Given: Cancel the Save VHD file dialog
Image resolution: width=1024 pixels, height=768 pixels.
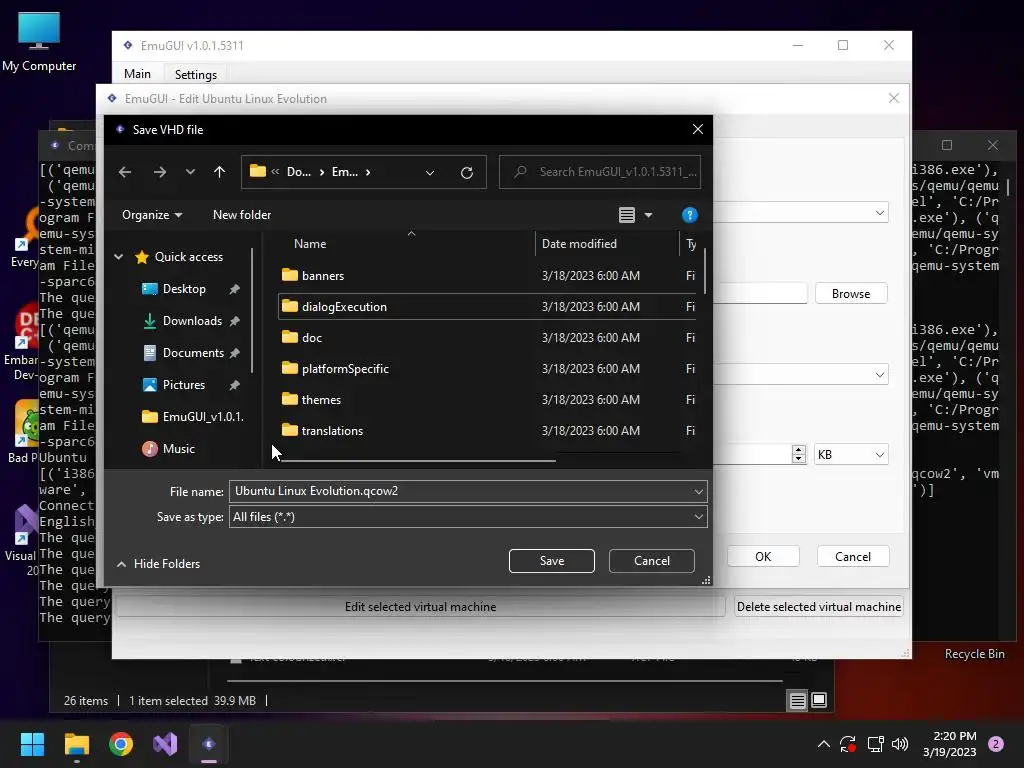Looking at the screenshot, I should [652, 561].
